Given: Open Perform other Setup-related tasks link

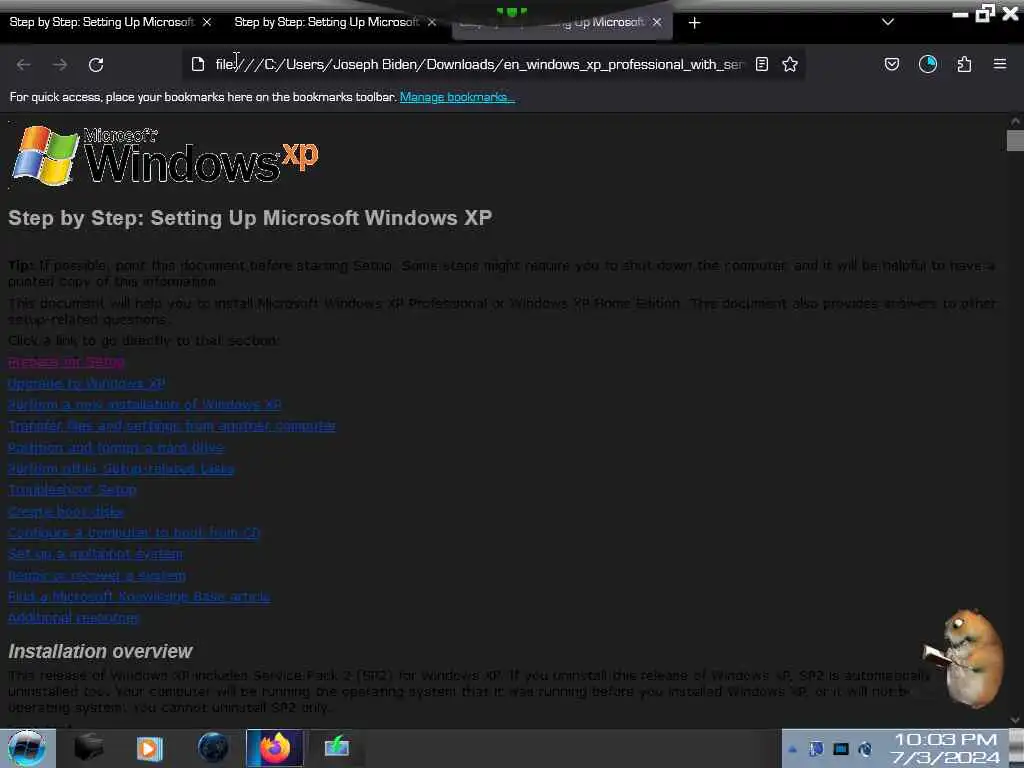Looking at the screenshot, I should click(121, 468).
